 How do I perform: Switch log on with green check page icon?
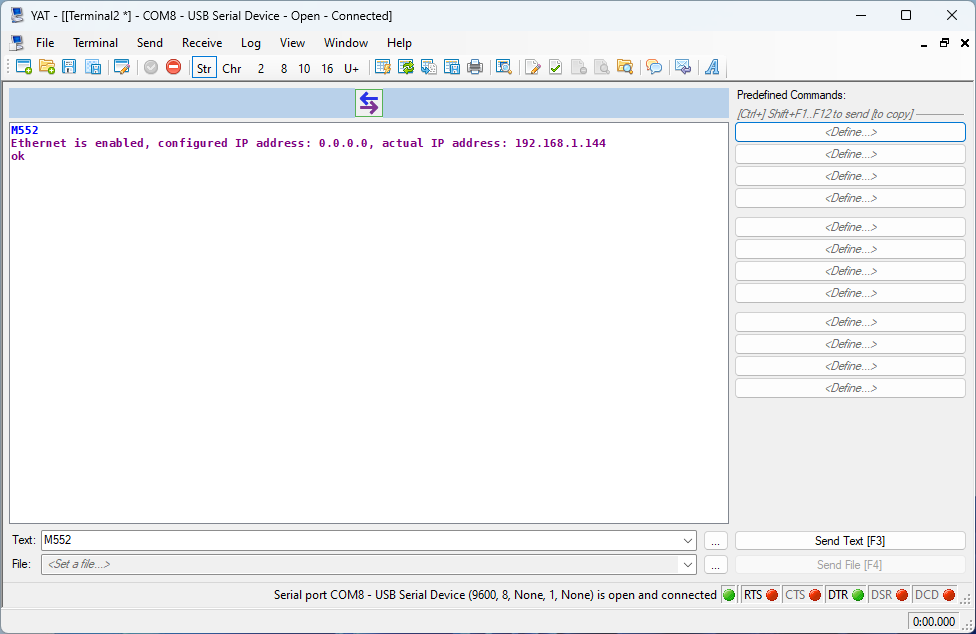point(555,67)
